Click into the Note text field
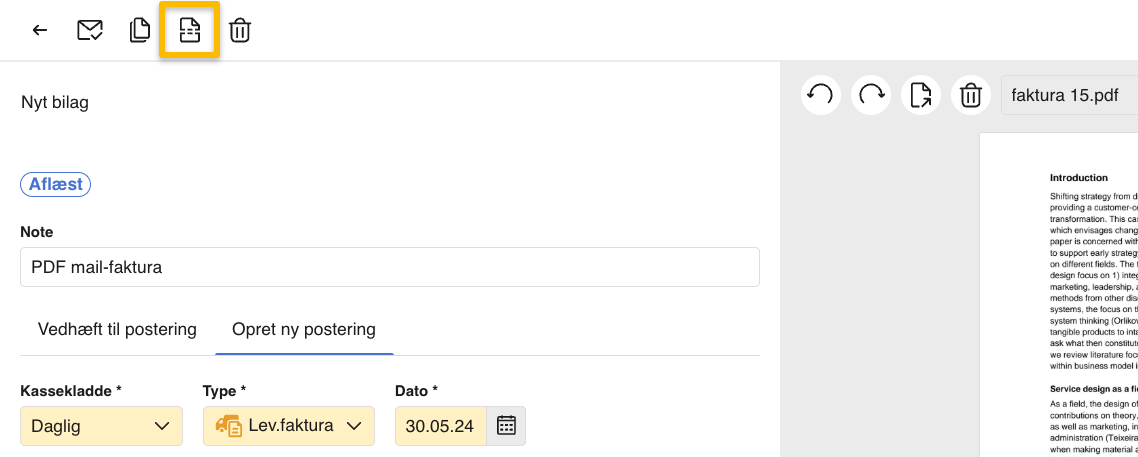1138x457 pixels. (389, 267)
